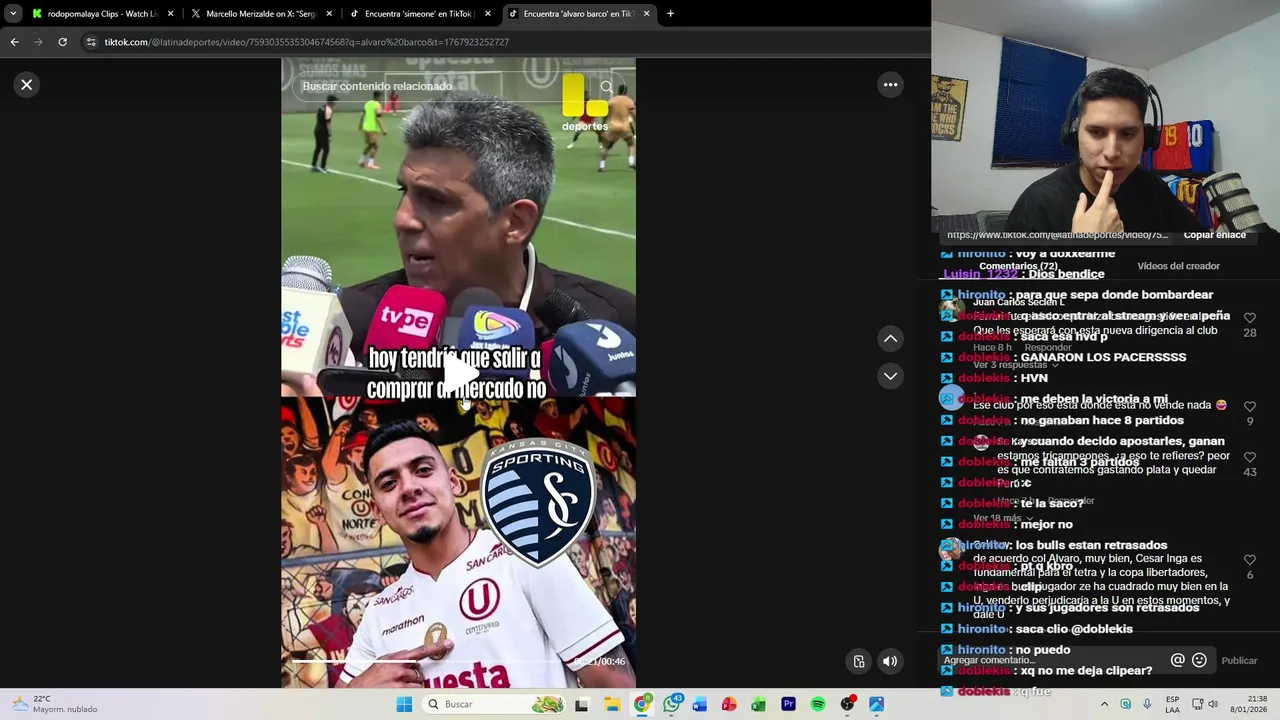Go to previous video with up chevron
This screenshot has height=720, width=1280.
[890, 339]
